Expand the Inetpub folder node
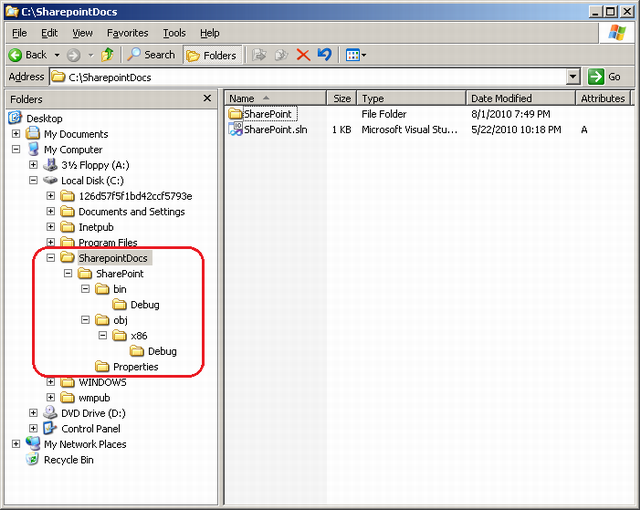The width and height of the screenshot is (640, 510). tap(51, 226)
